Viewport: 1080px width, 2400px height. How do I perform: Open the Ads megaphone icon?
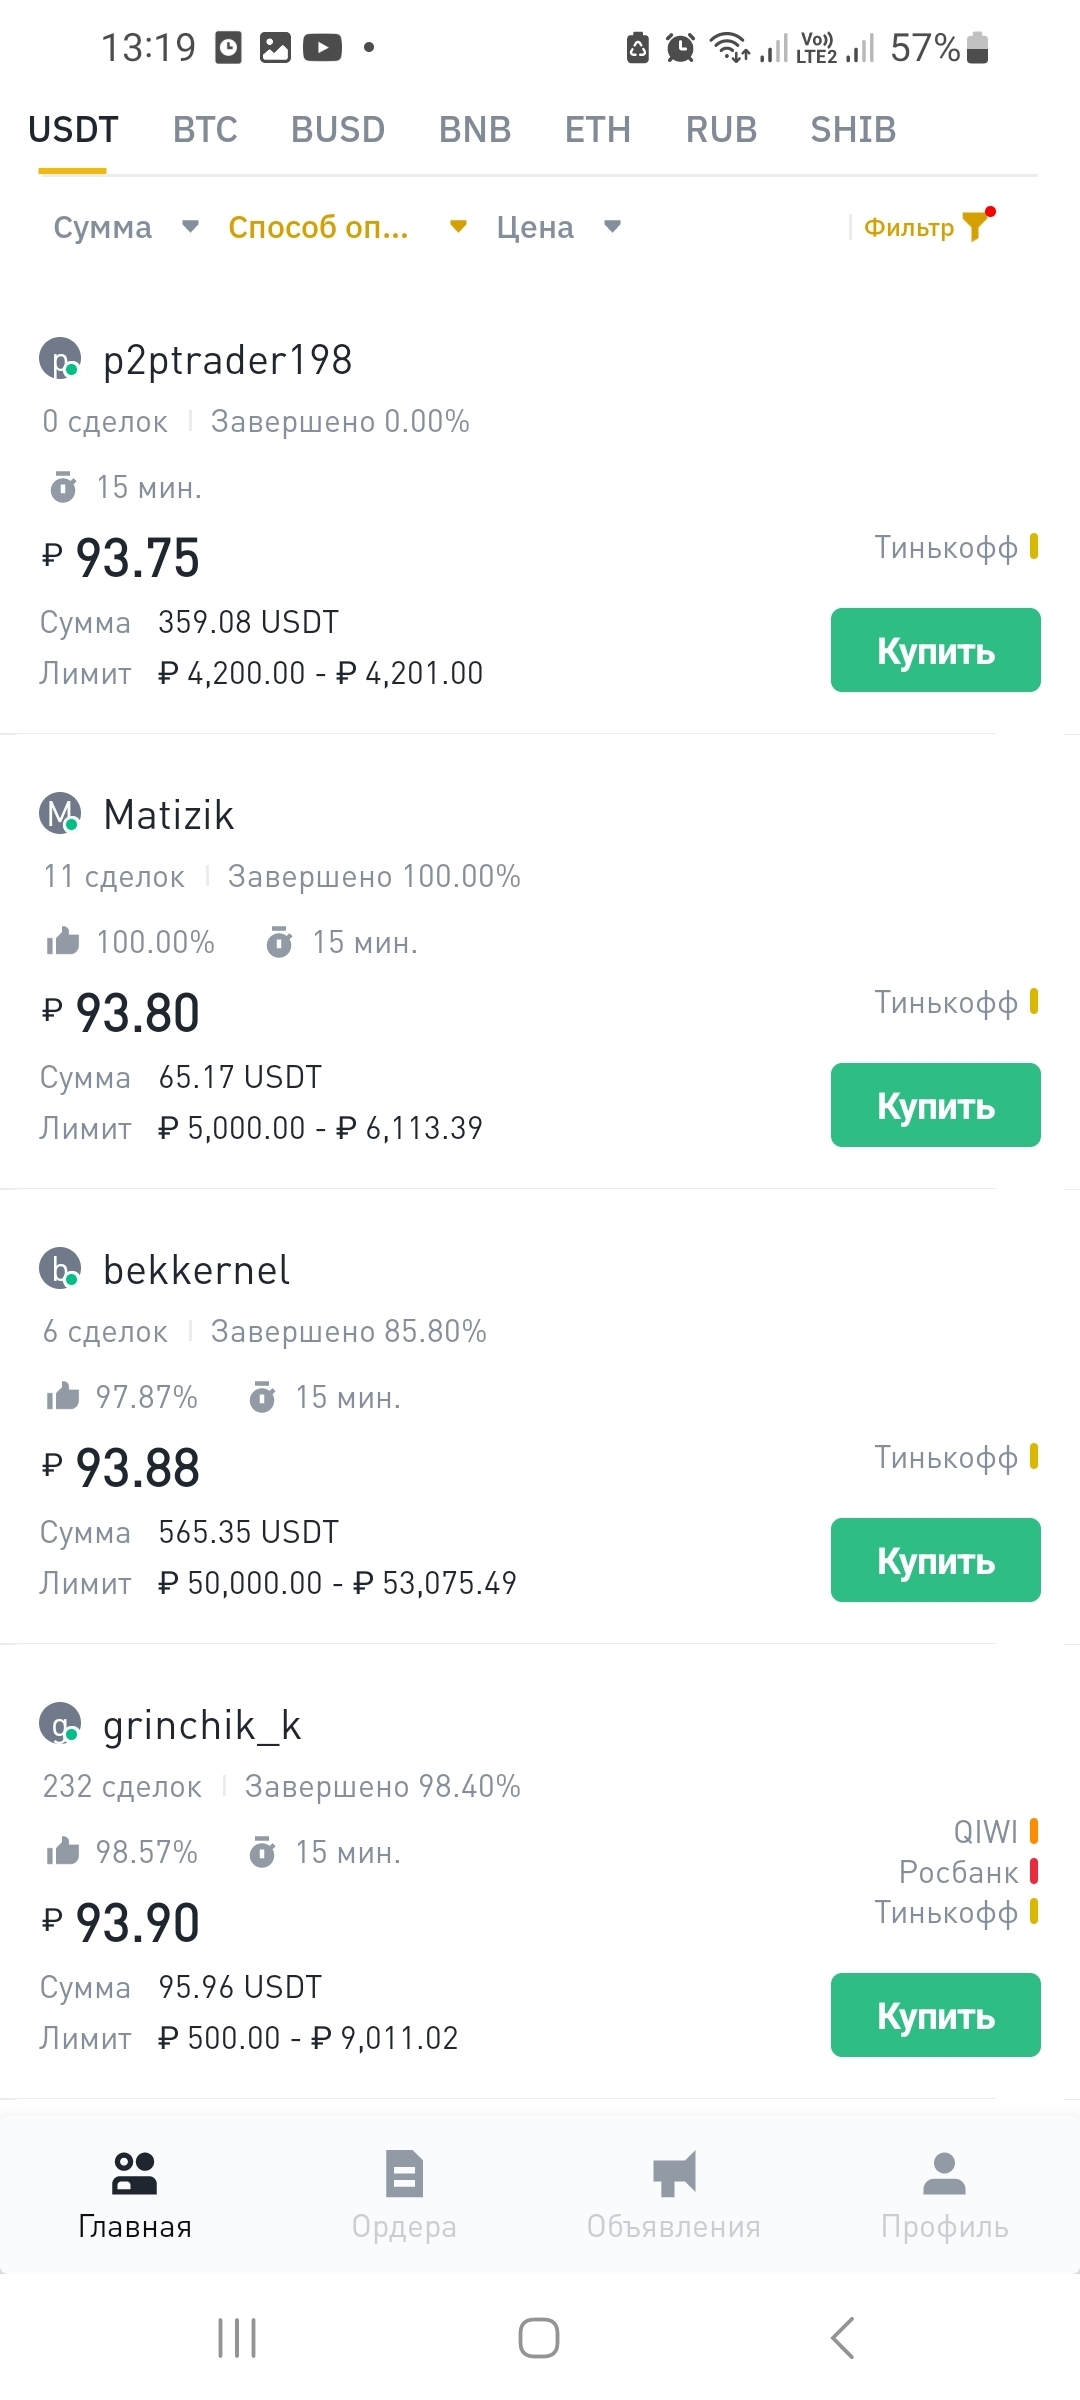[674, 2173]
